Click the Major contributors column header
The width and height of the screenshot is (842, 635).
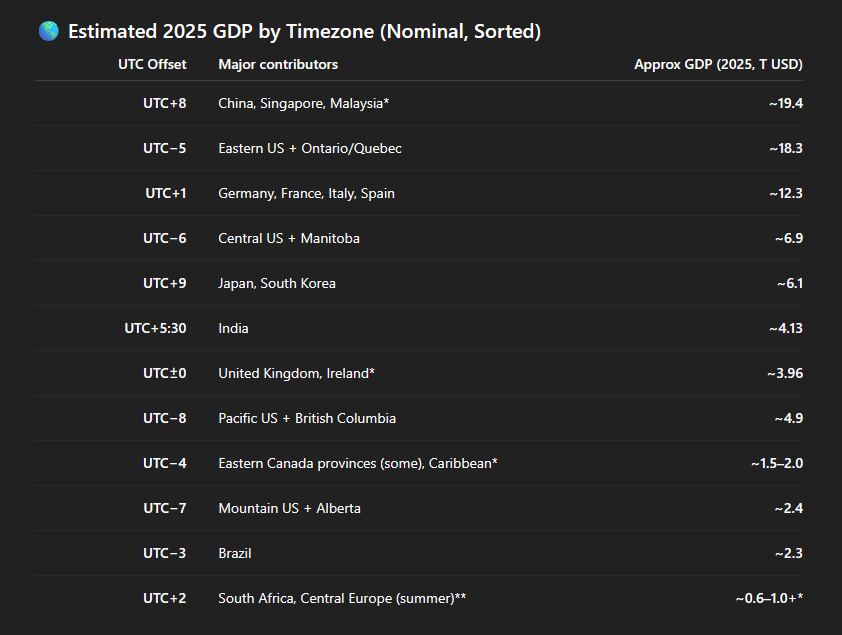[x=278, y=64]
